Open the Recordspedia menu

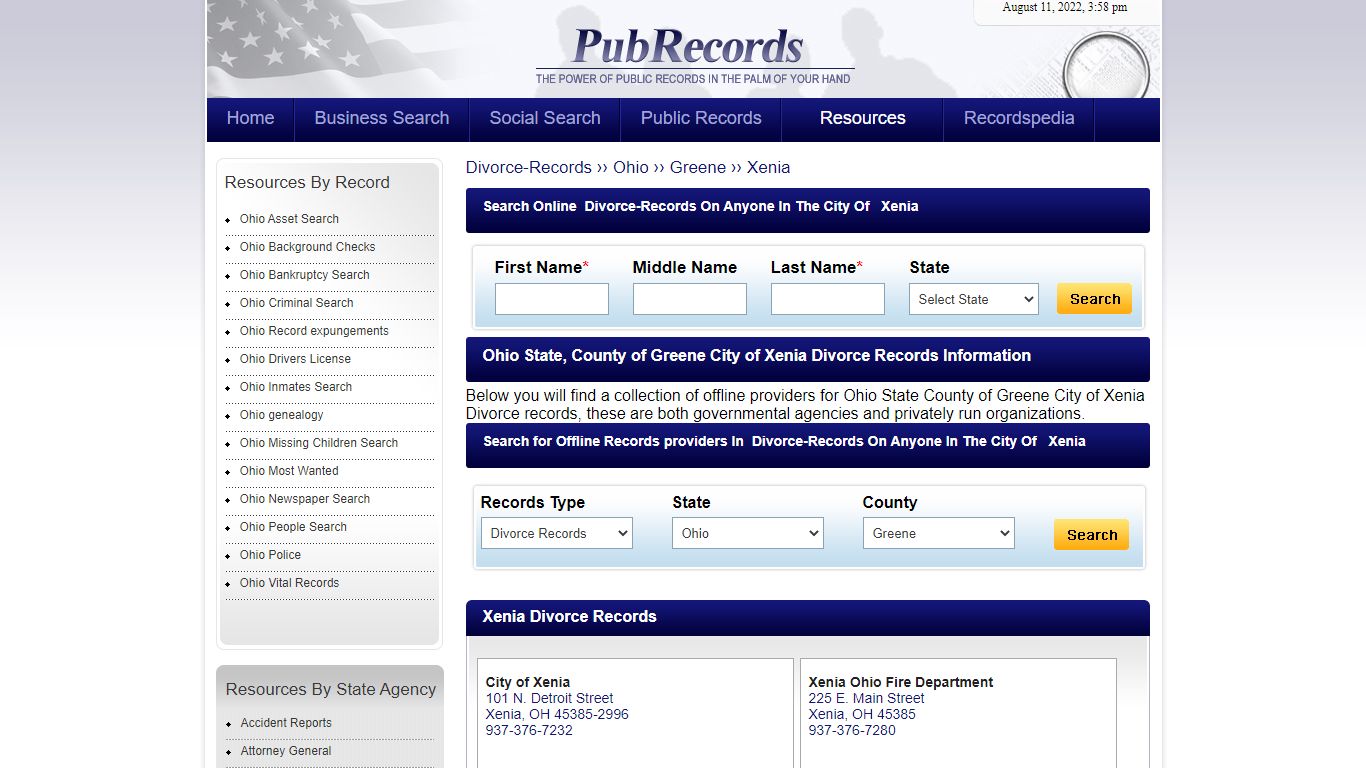point(1019,118)
